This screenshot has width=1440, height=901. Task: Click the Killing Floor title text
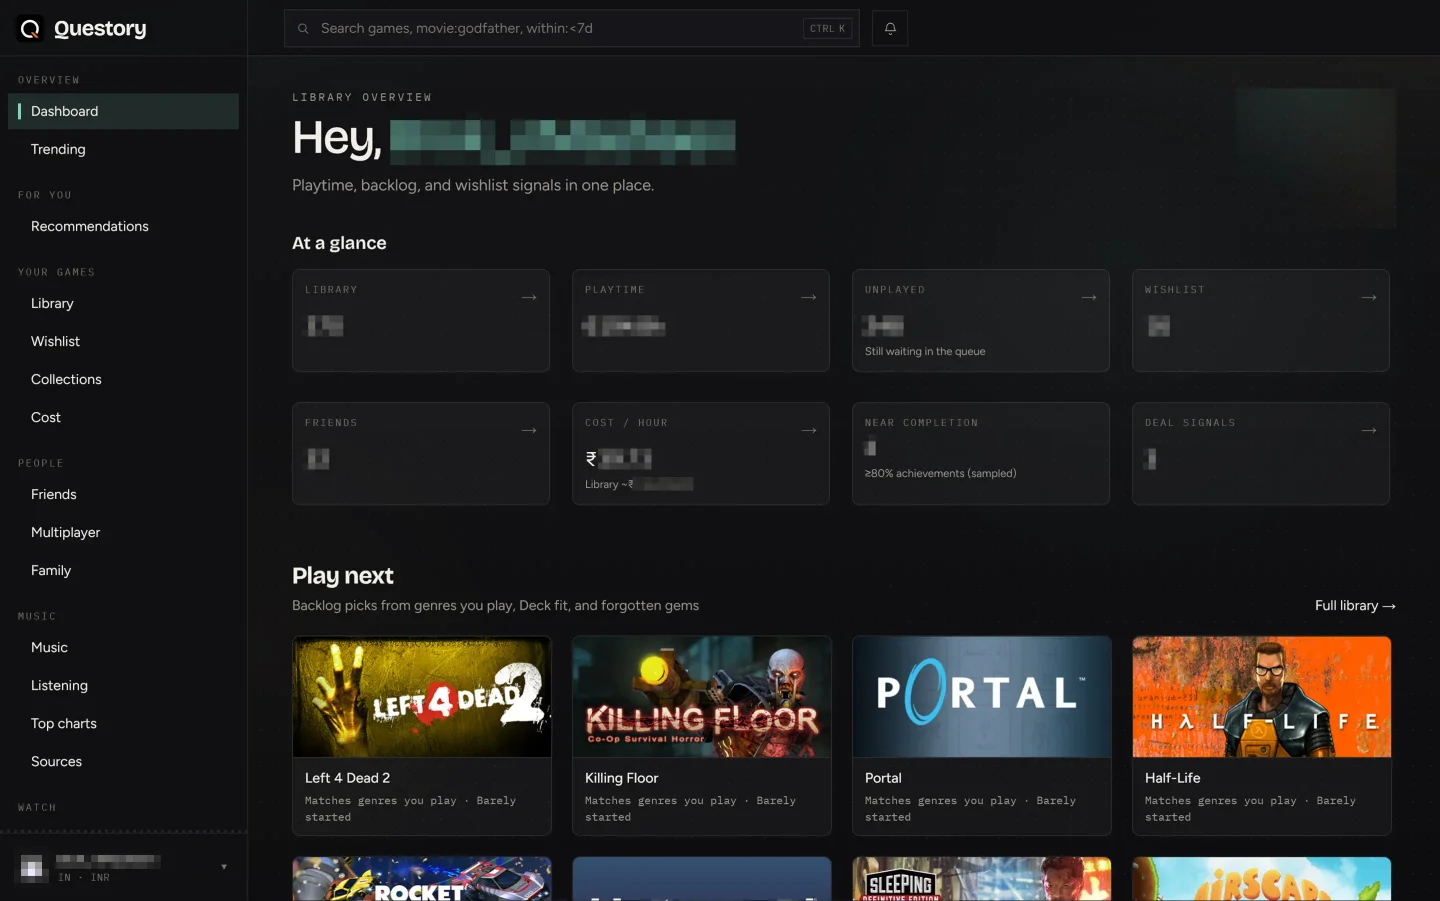tap(621, 778)
